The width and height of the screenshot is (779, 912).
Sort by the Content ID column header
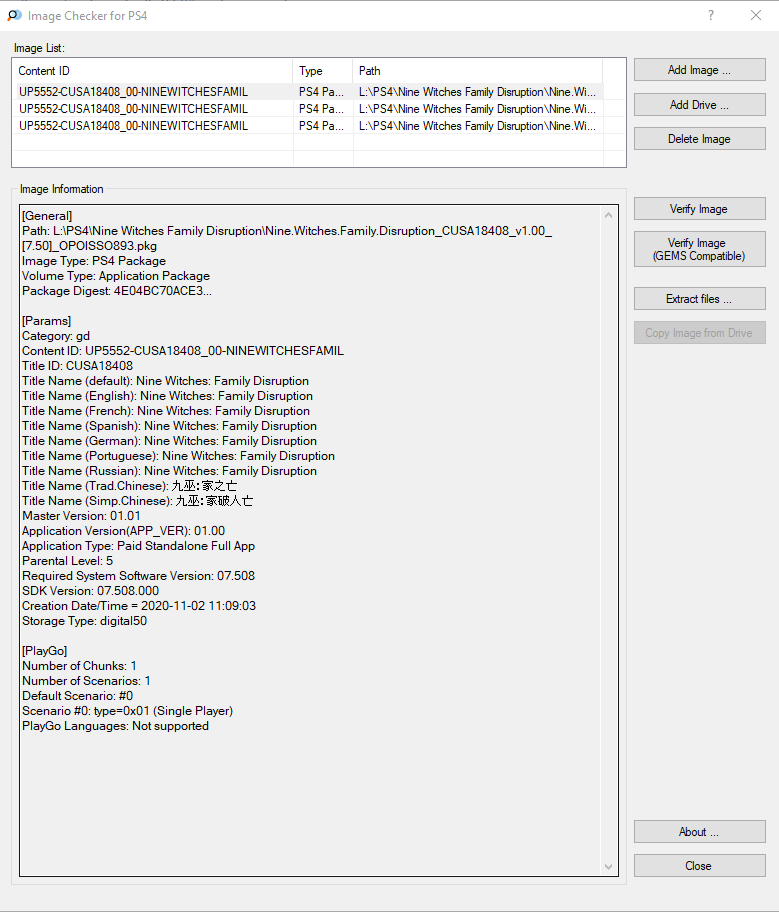152,71
